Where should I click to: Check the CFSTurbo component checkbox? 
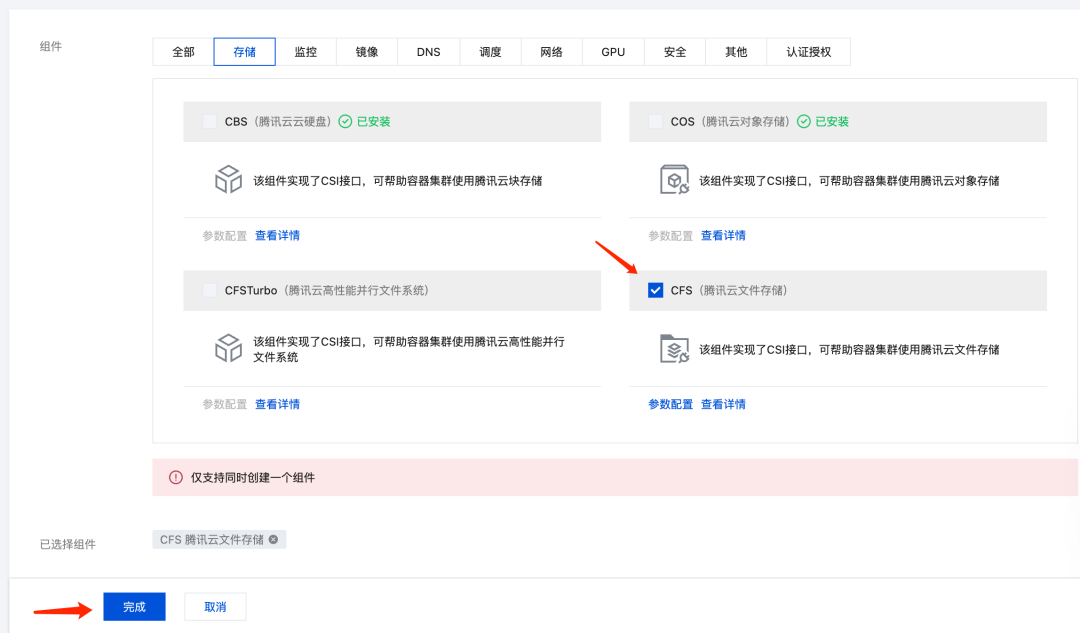[209, 290]
